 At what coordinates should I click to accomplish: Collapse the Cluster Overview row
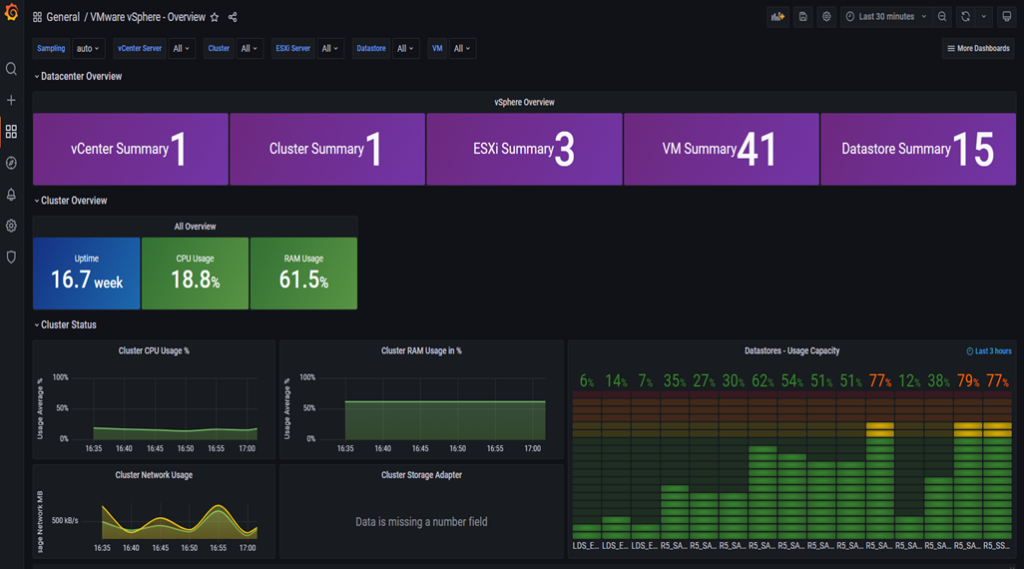point(71,201)
